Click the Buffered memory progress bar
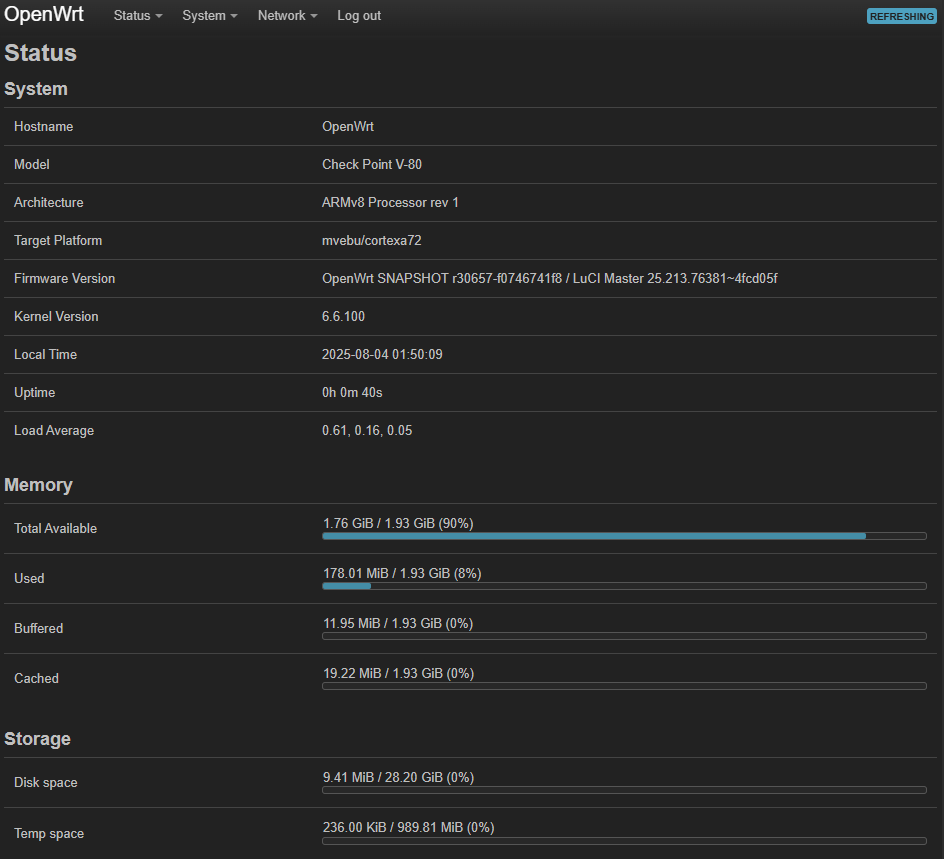Screen dimensions: 944x859 point(624,636)
